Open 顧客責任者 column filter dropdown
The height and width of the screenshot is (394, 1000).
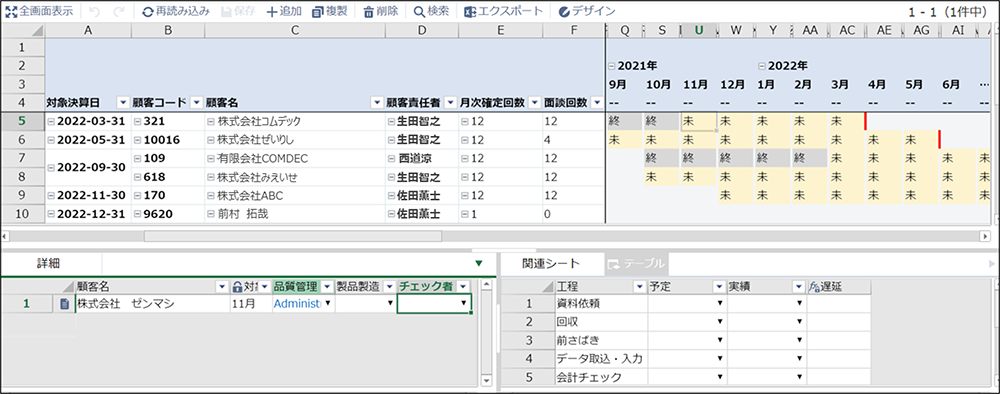coord(450,103)
